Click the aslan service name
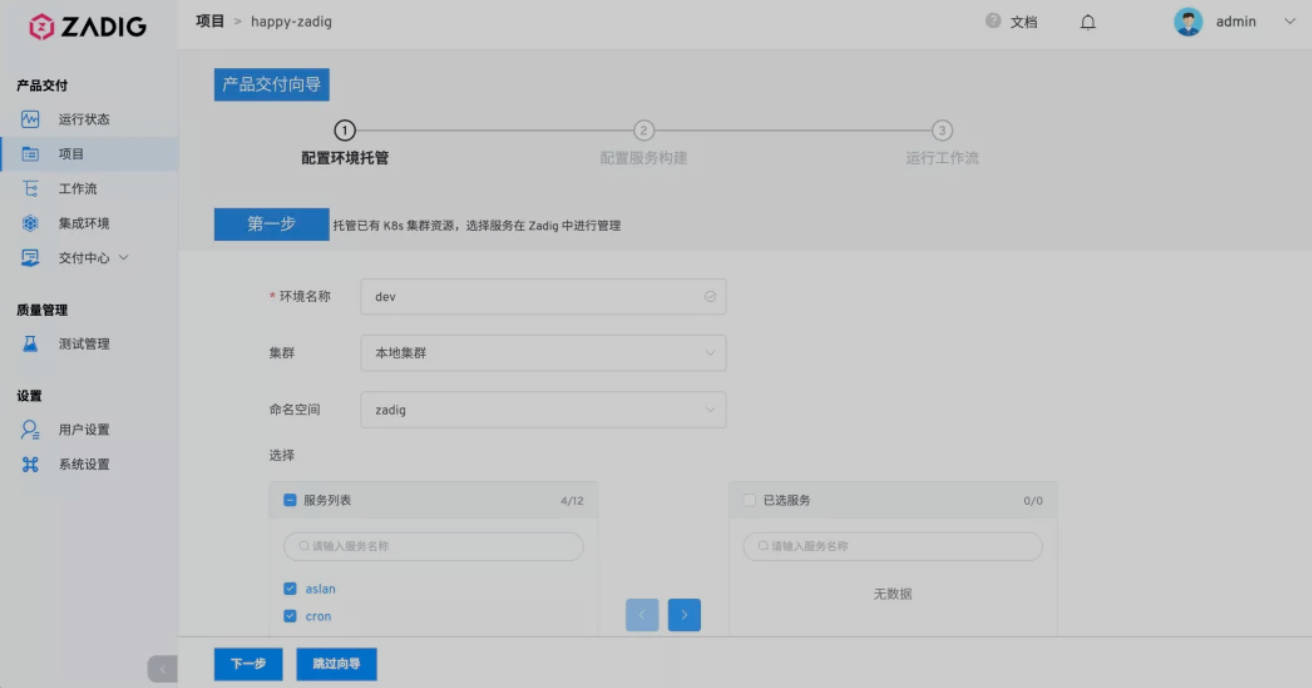This screenshot has width=1312, height=688. 320,589
